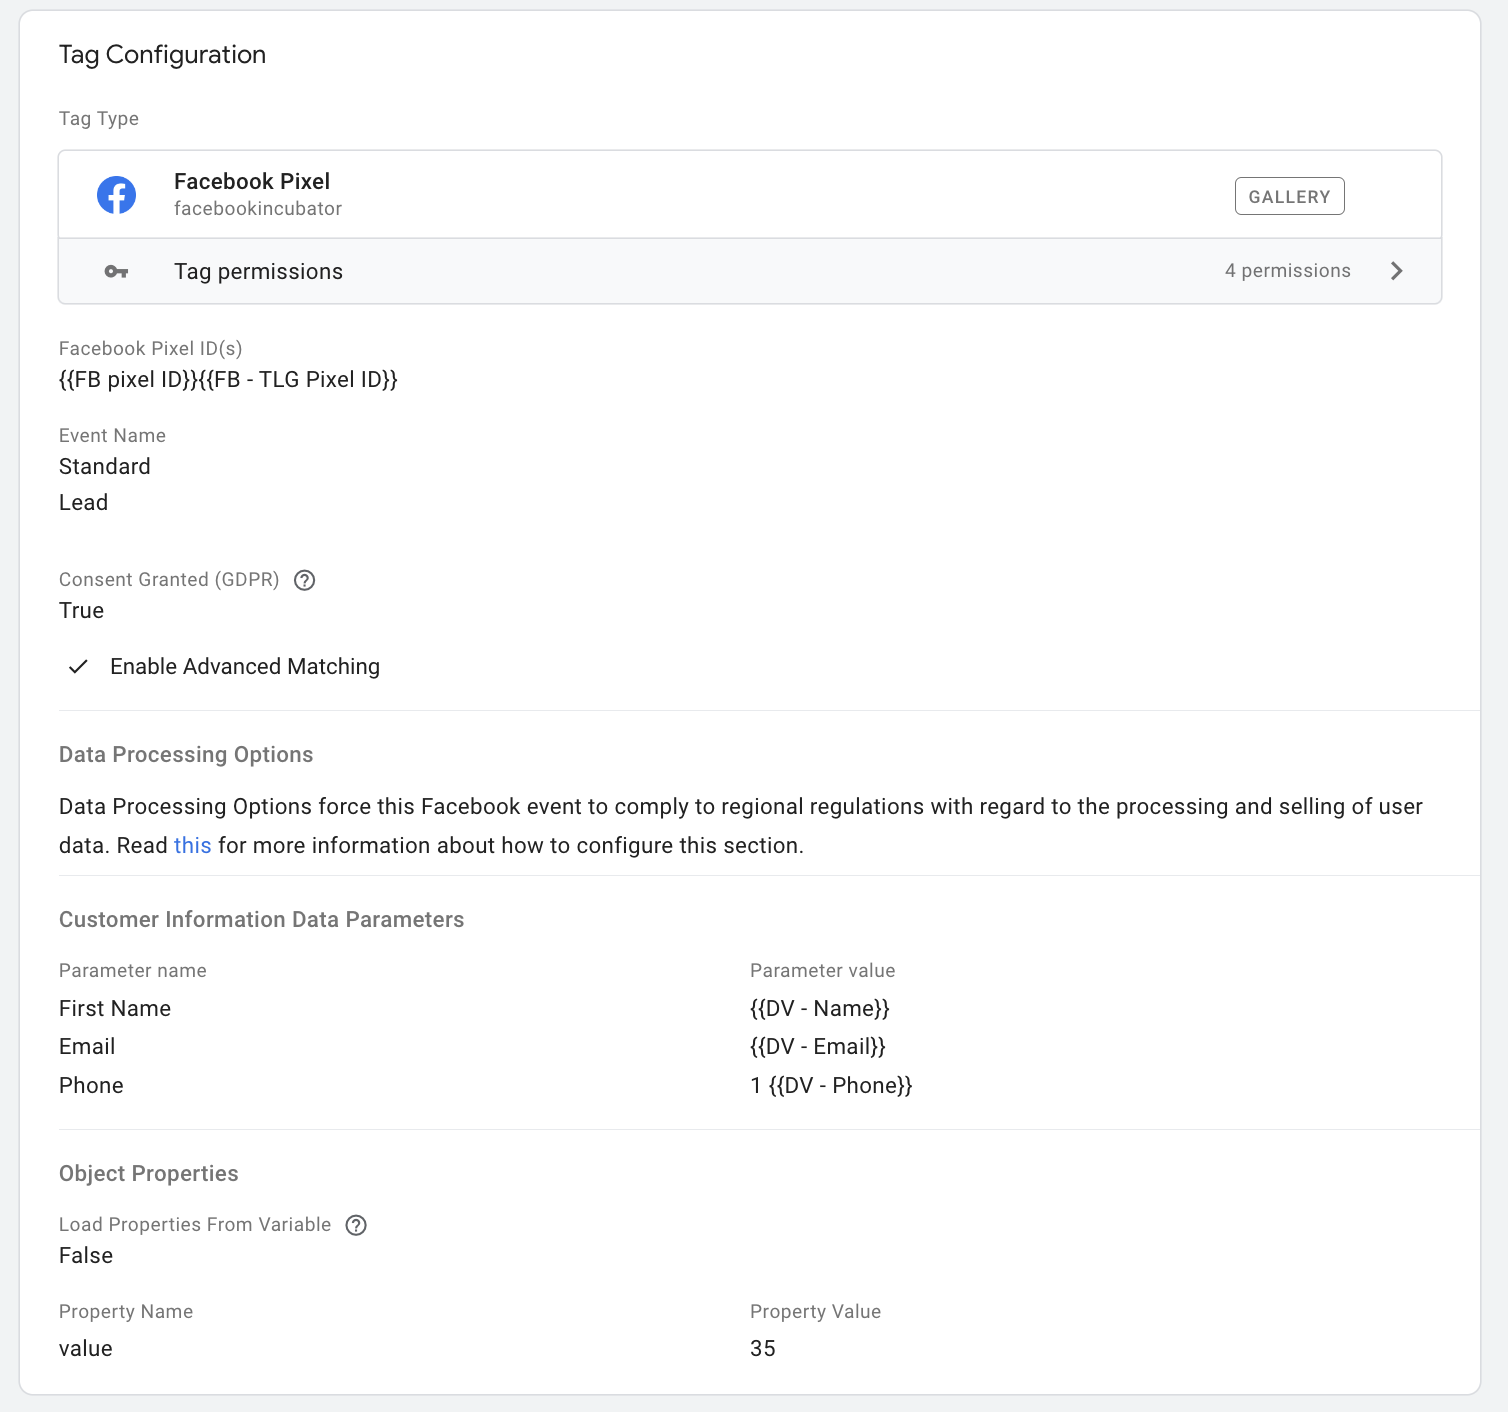Click the Tag Type label
This screenshot has width=1508, height=1412.
99,119
